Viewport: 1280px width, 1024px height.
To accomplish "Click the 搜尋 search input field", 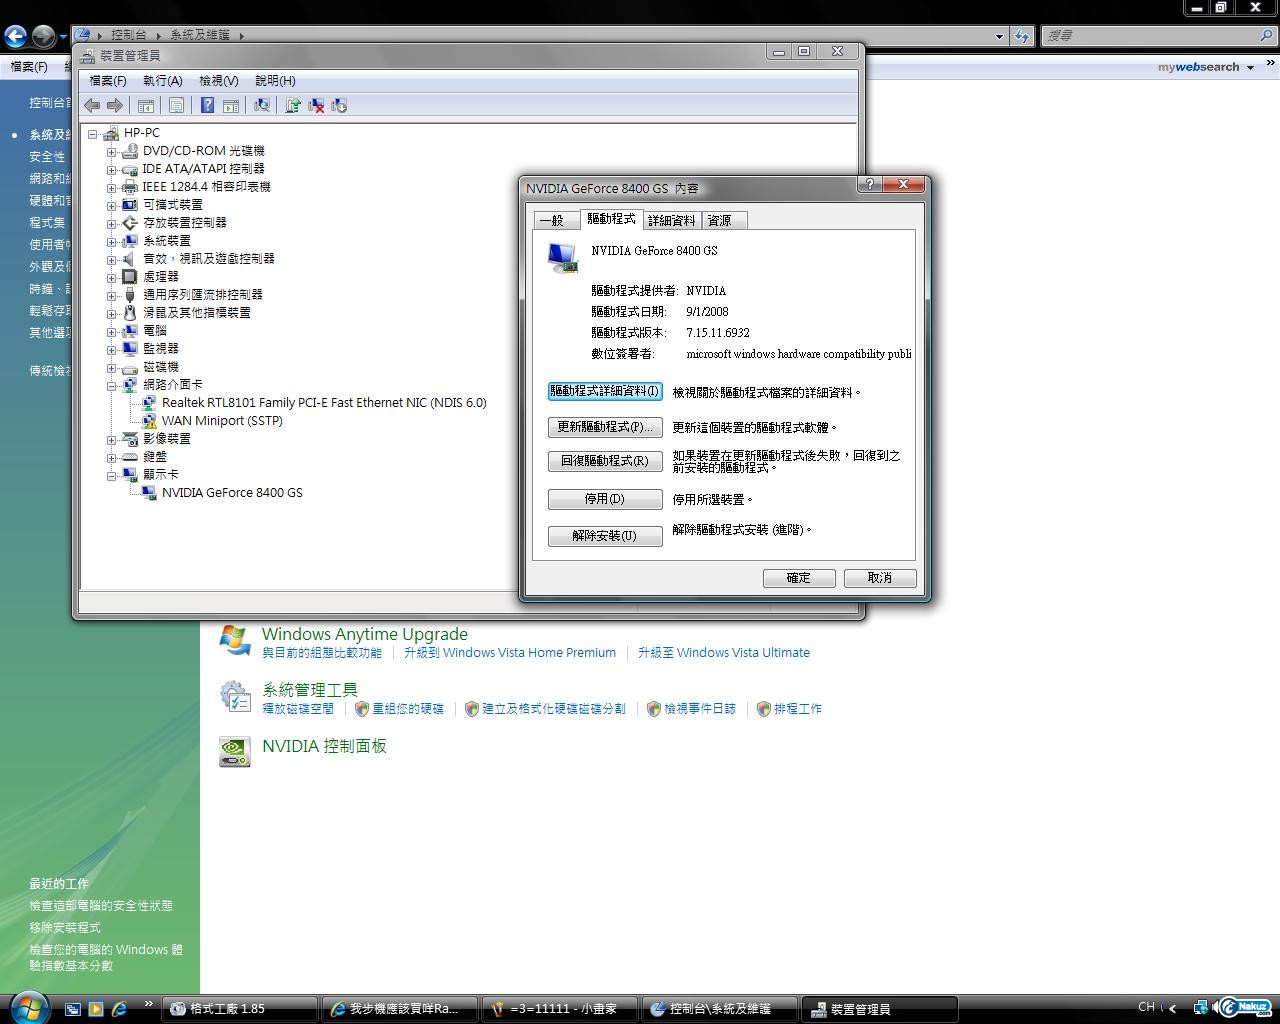I will 1148,36.
